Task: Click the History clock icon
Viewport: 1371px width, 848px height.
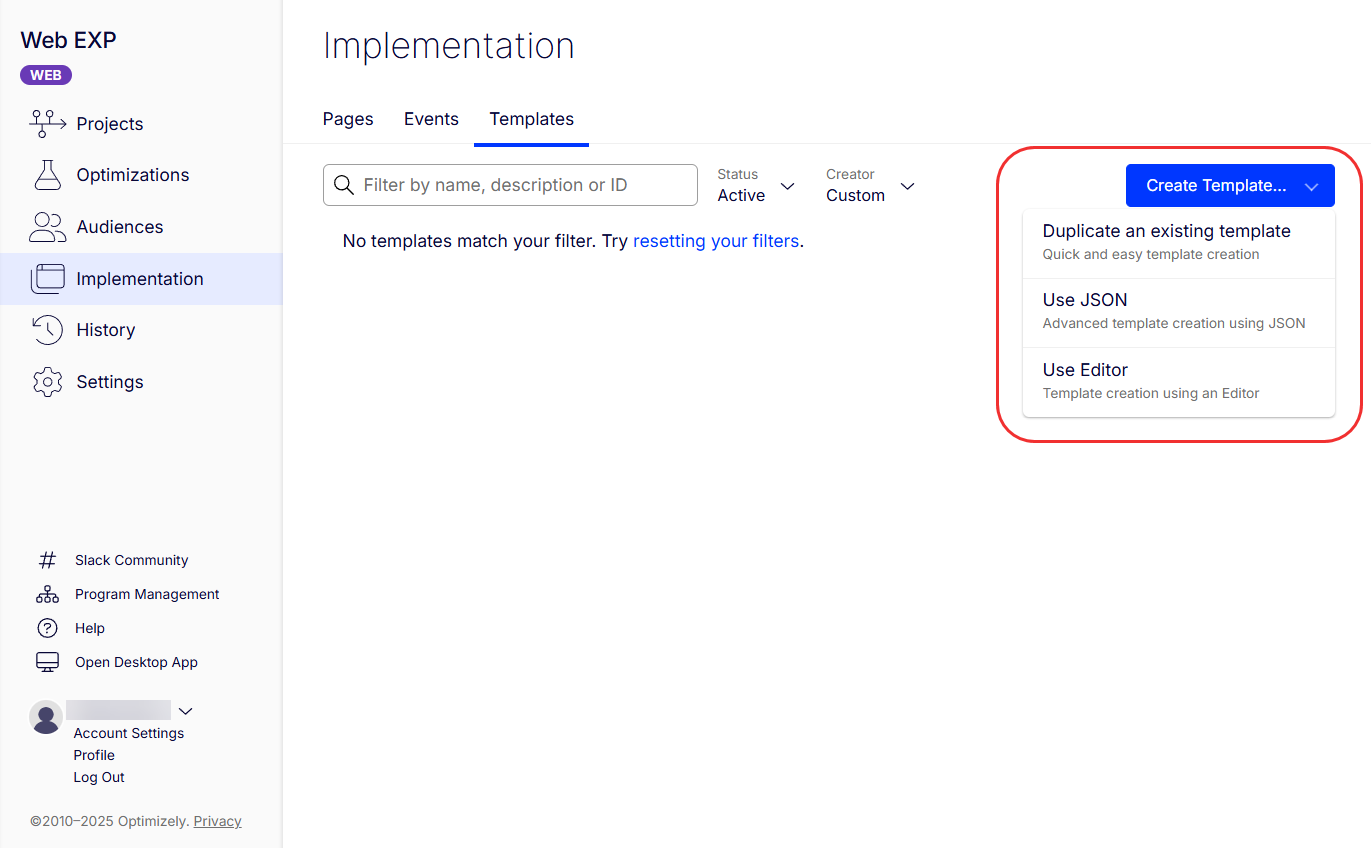Action: tap(47, 330)
